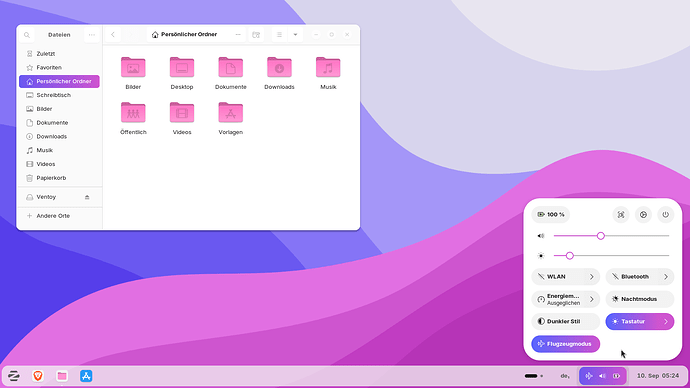Select Musik in the sidebar
690x388 pixels.
click(x=59, y=150)
